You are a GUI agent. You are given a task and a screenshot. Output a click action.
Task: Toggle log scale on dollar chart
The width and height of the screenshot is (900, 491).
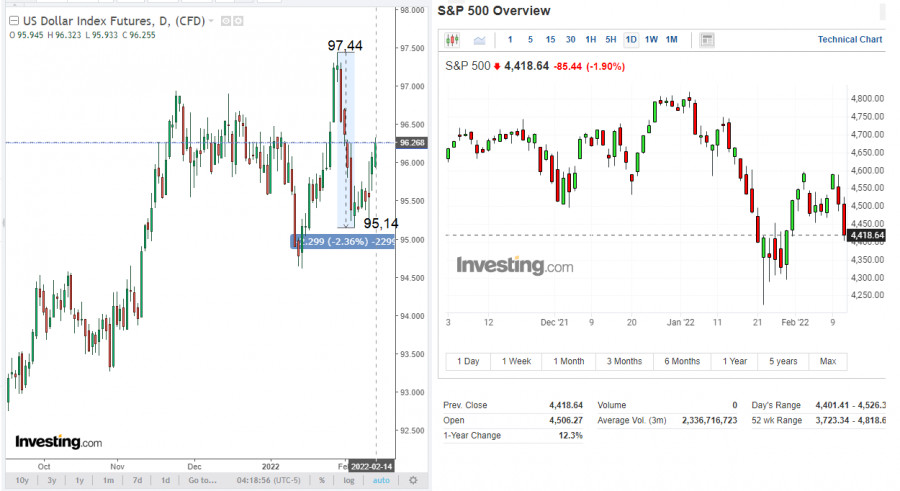pyautogui.click(x=348, y=480)
